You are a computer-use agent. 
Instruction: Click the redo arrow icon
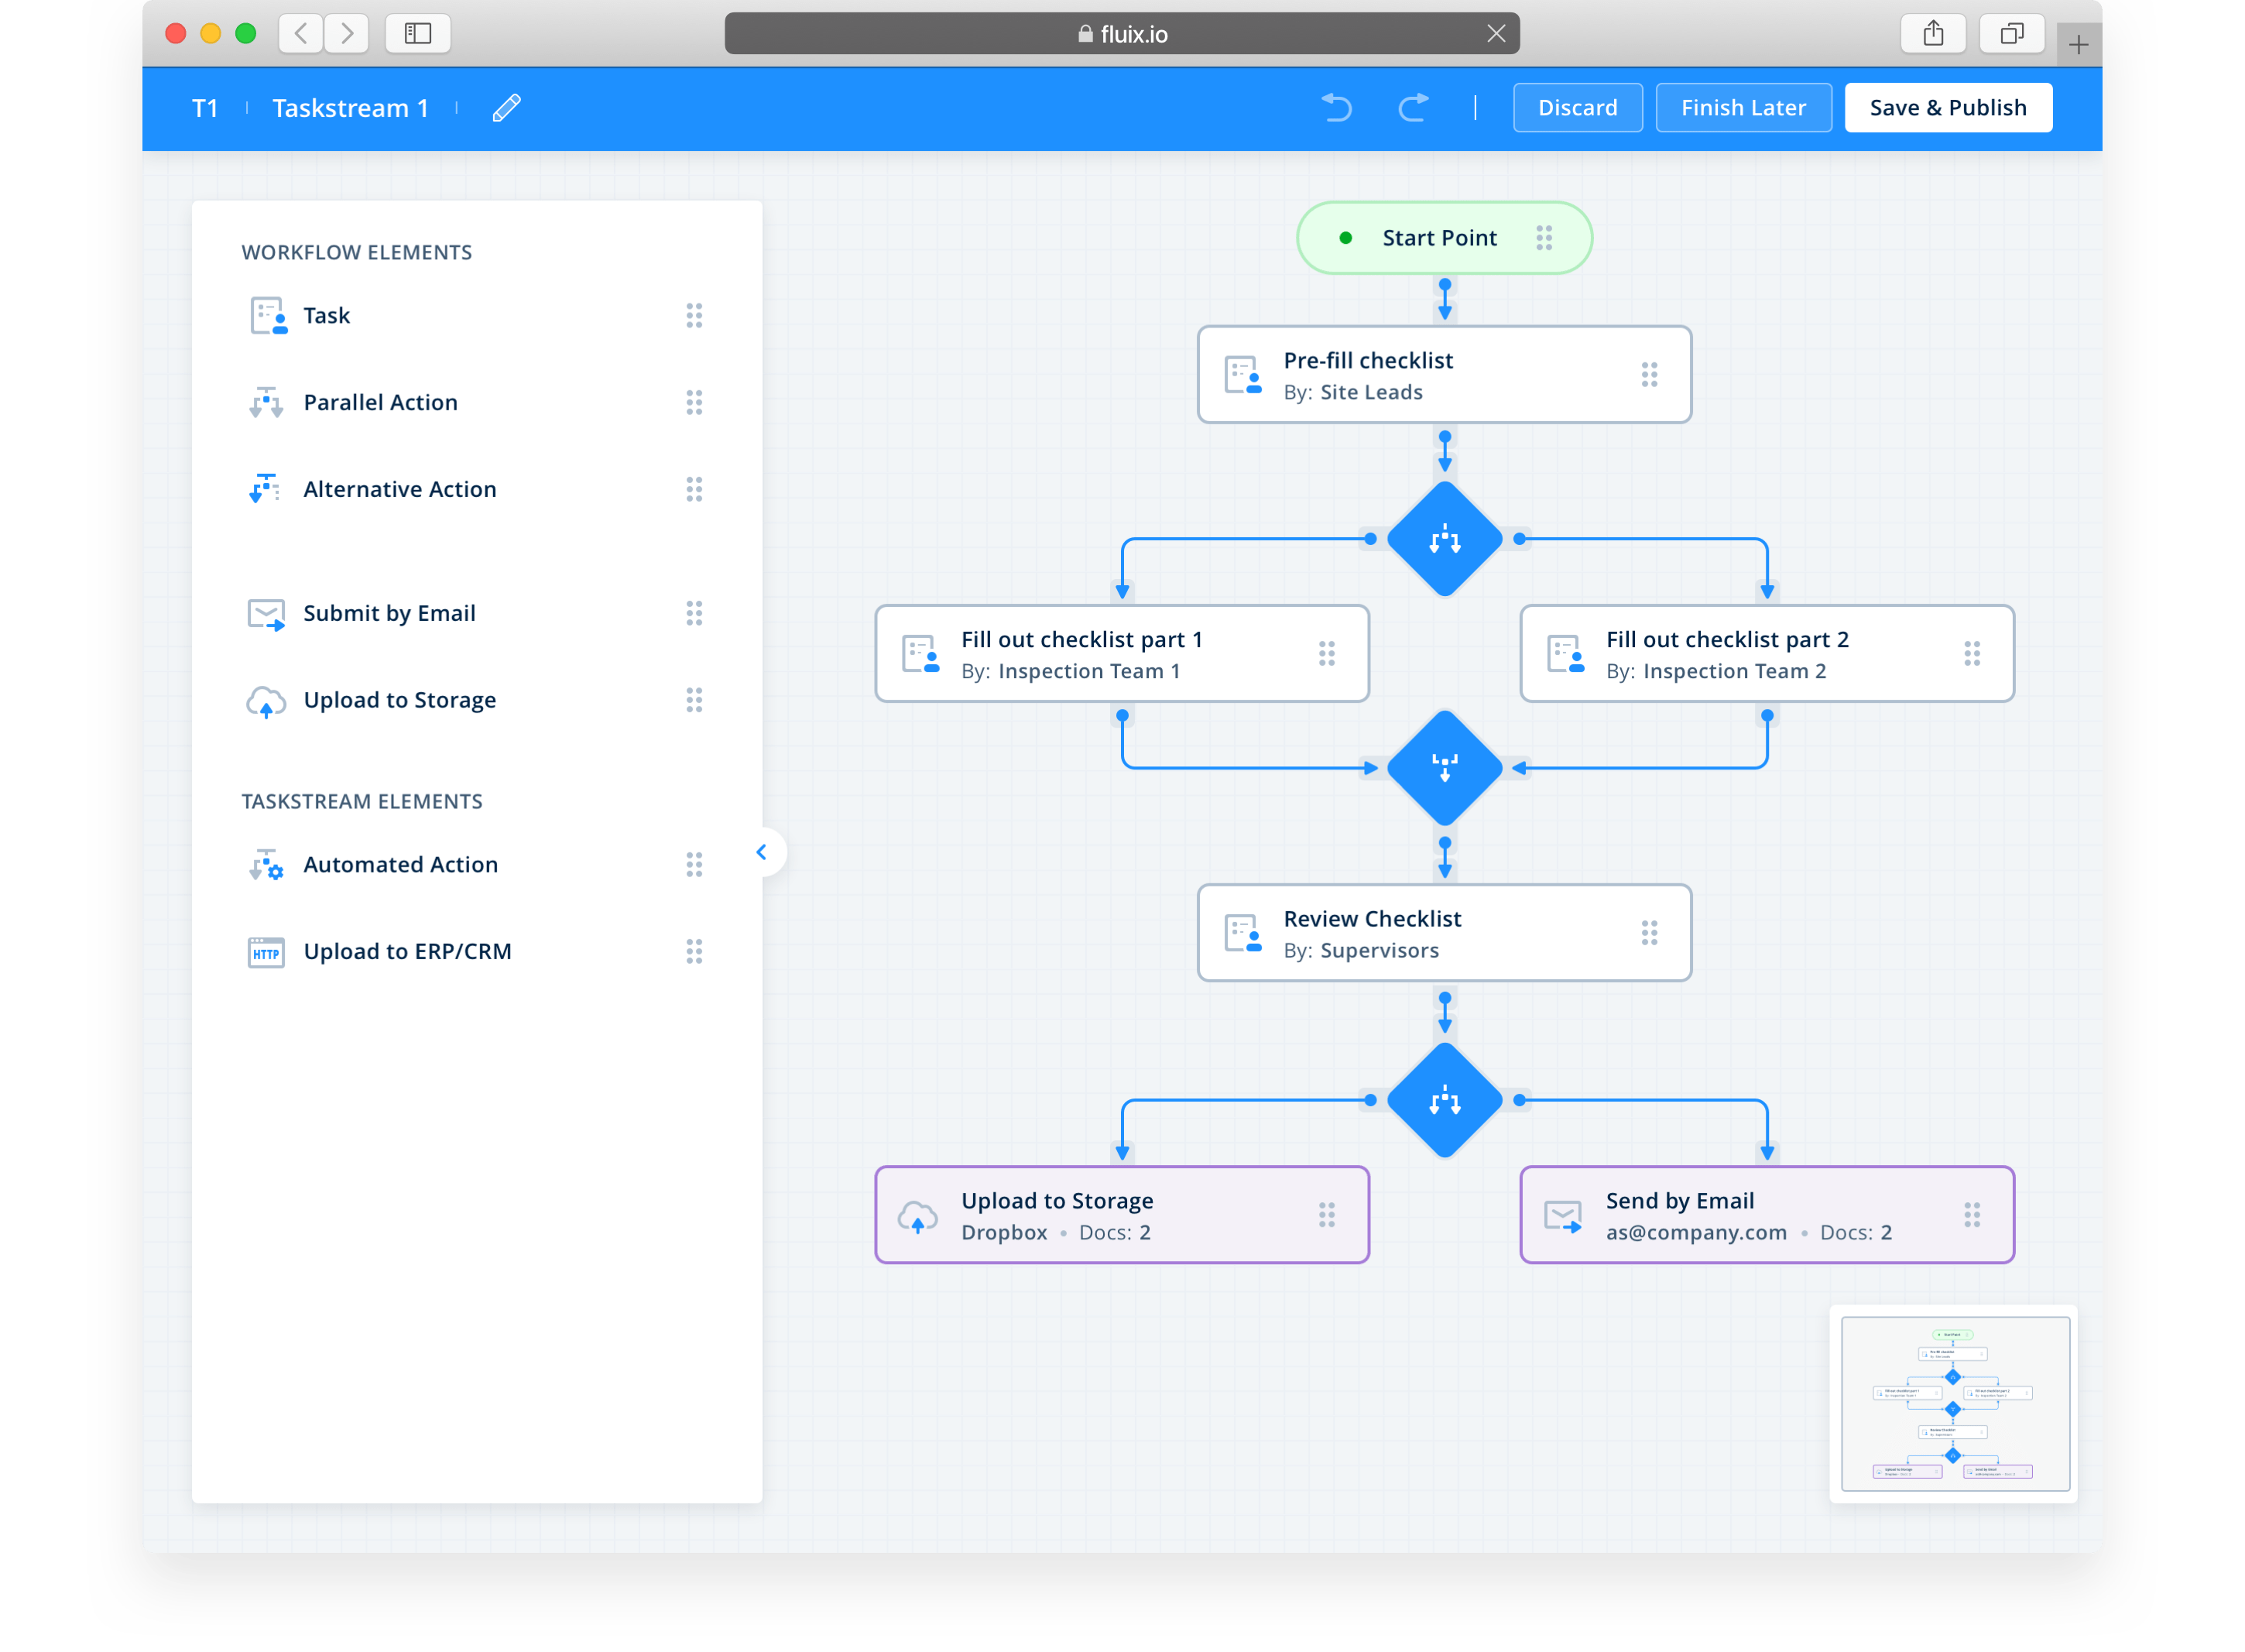point(1413,107)
